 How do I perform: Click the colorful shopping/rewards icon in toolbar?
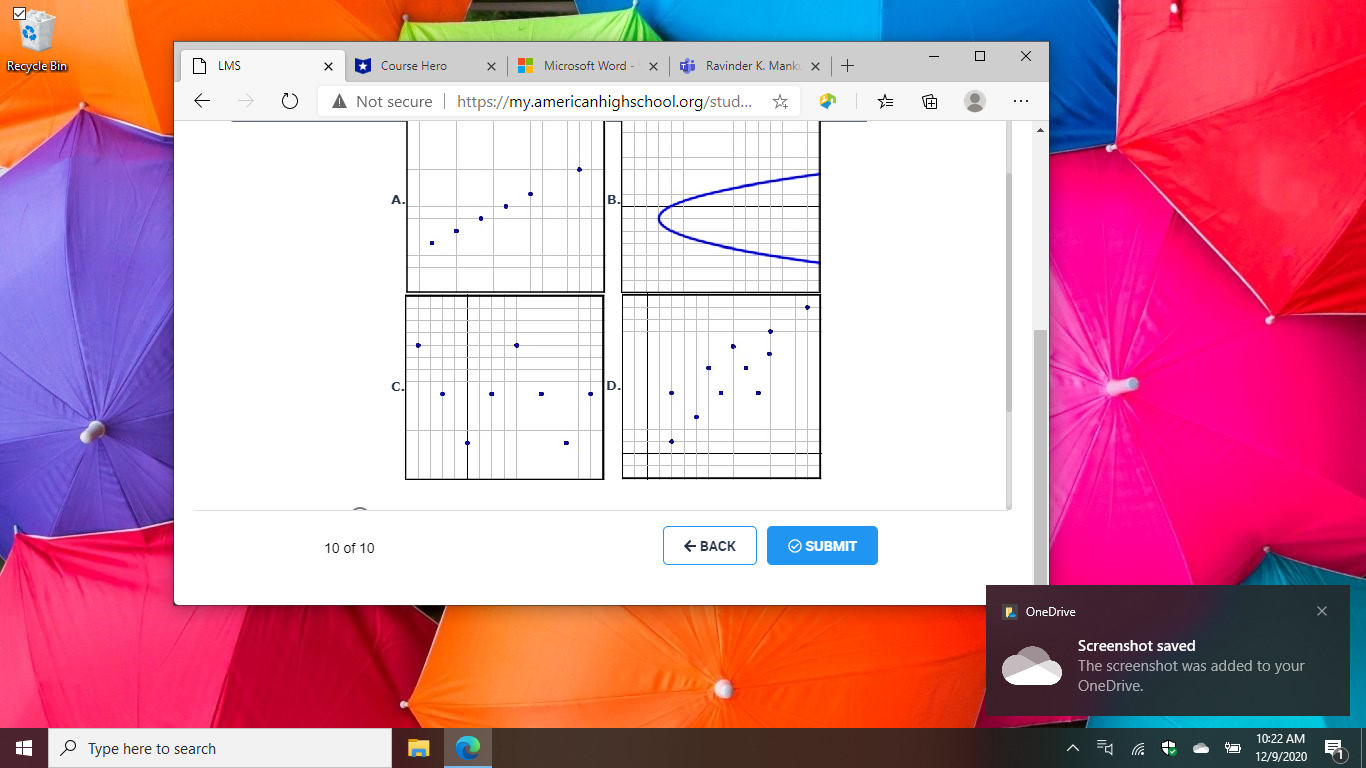[x=825, y=101]
